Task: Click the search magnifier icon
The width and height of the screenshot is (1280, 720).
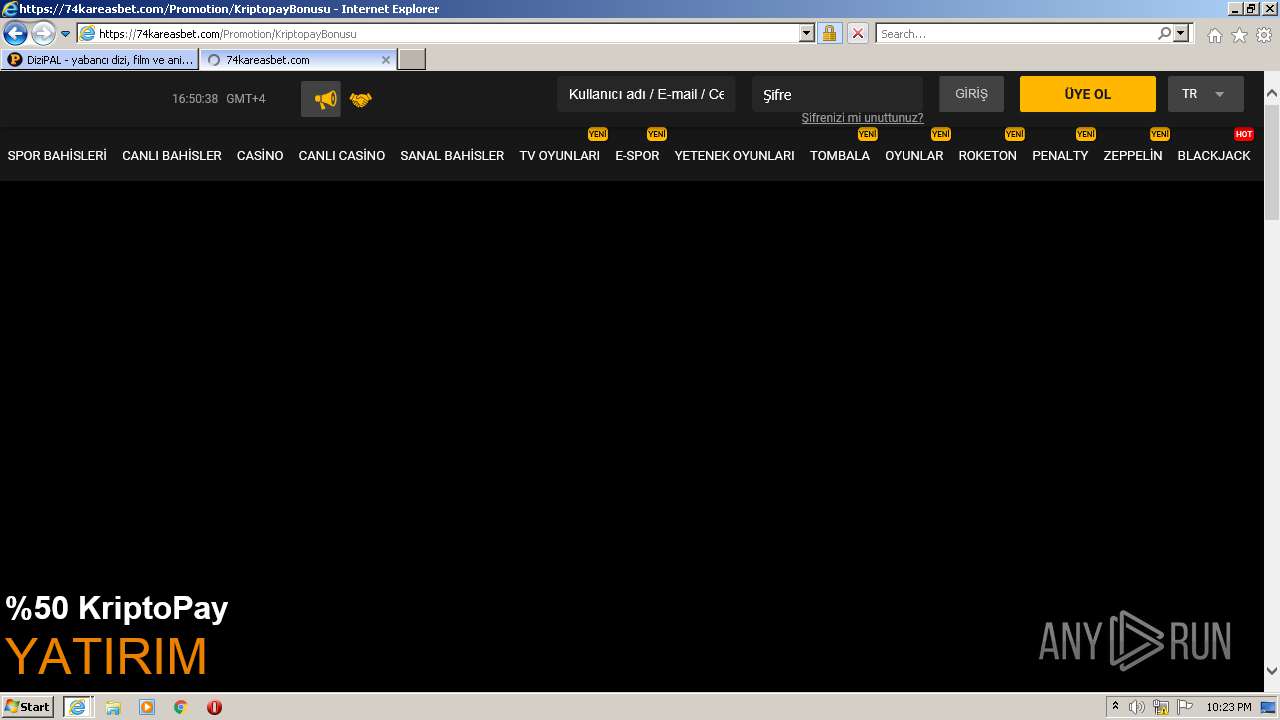Action: point(1164,33)
